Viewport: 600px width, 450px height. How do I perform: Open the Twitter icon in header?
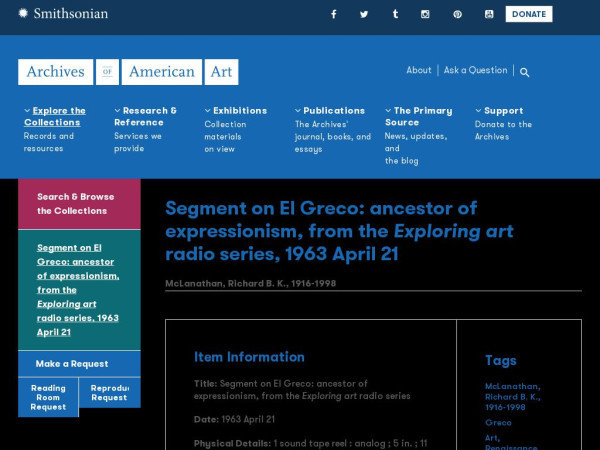pyautogui.click(x=364, y=14)
